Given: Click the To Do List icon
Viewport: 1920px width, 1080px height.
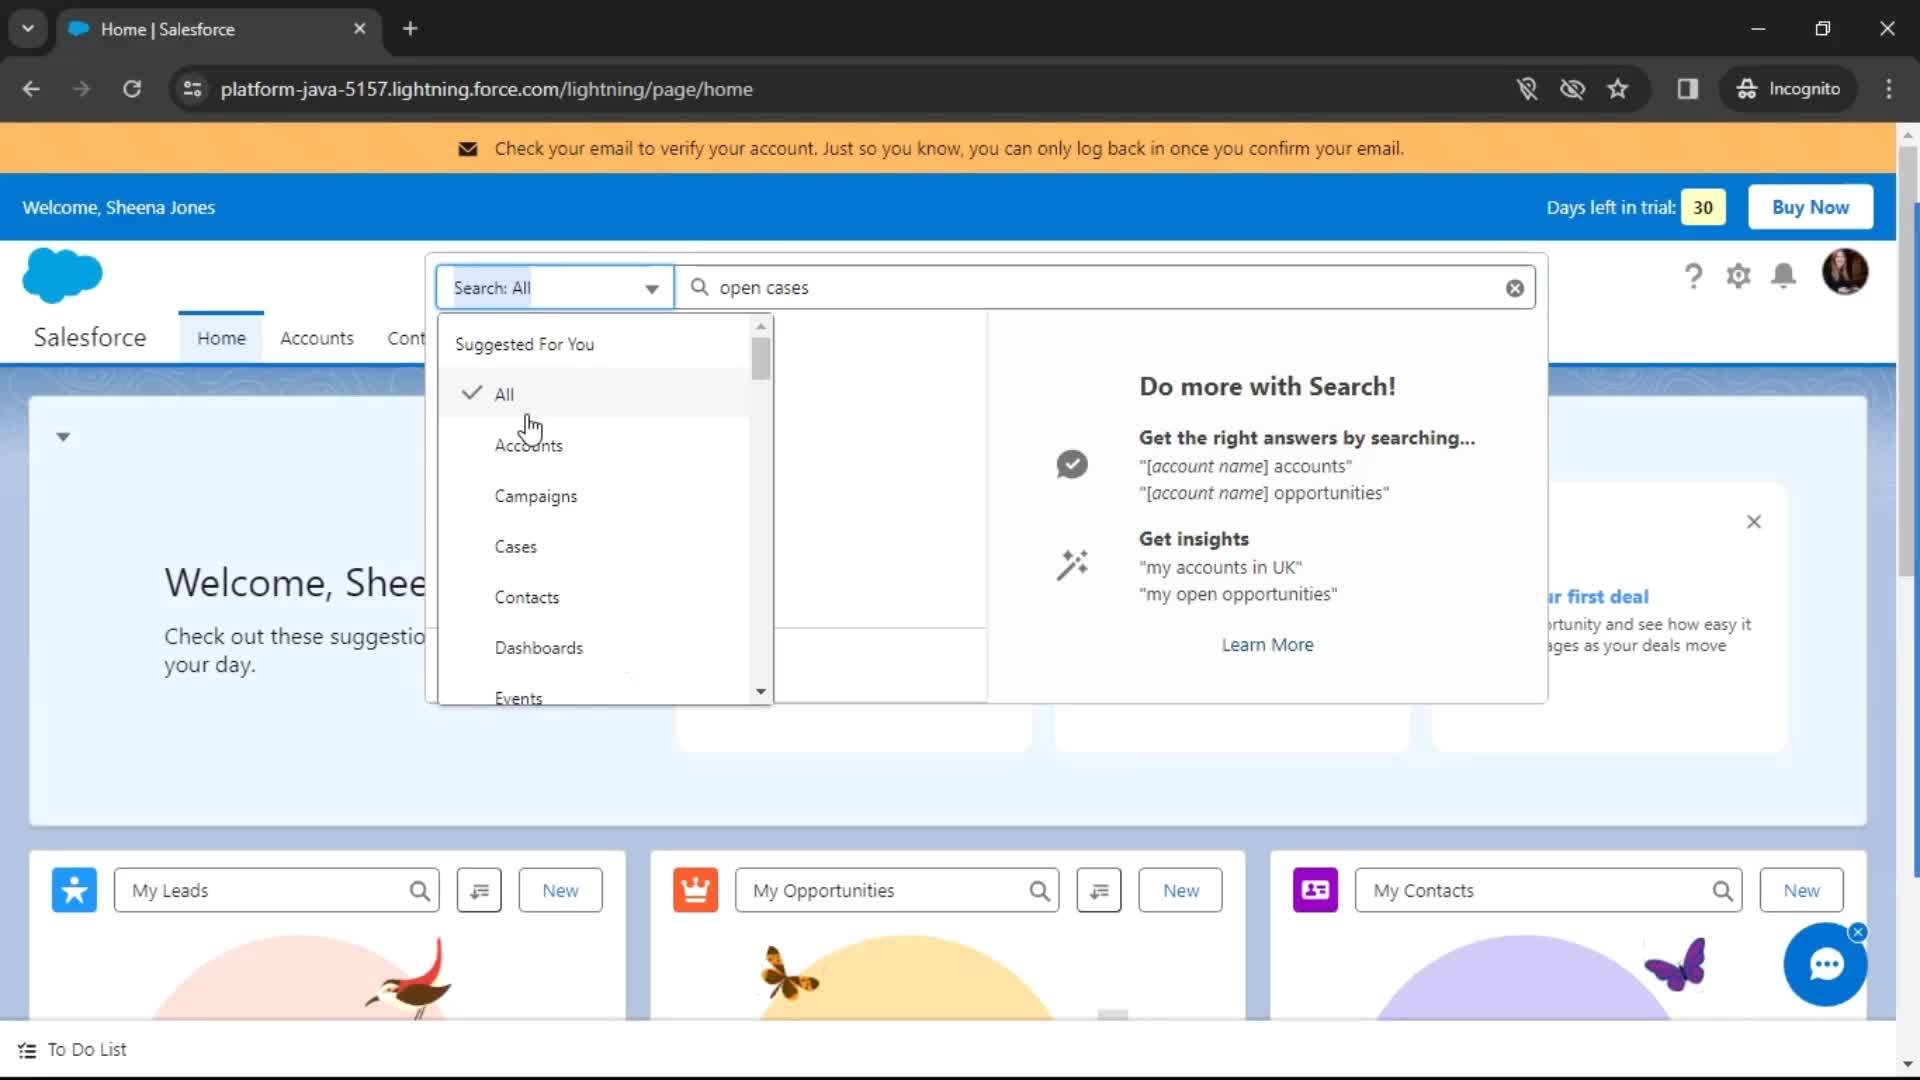Looking at the screenshot, I should click(x=27, y=1050).
